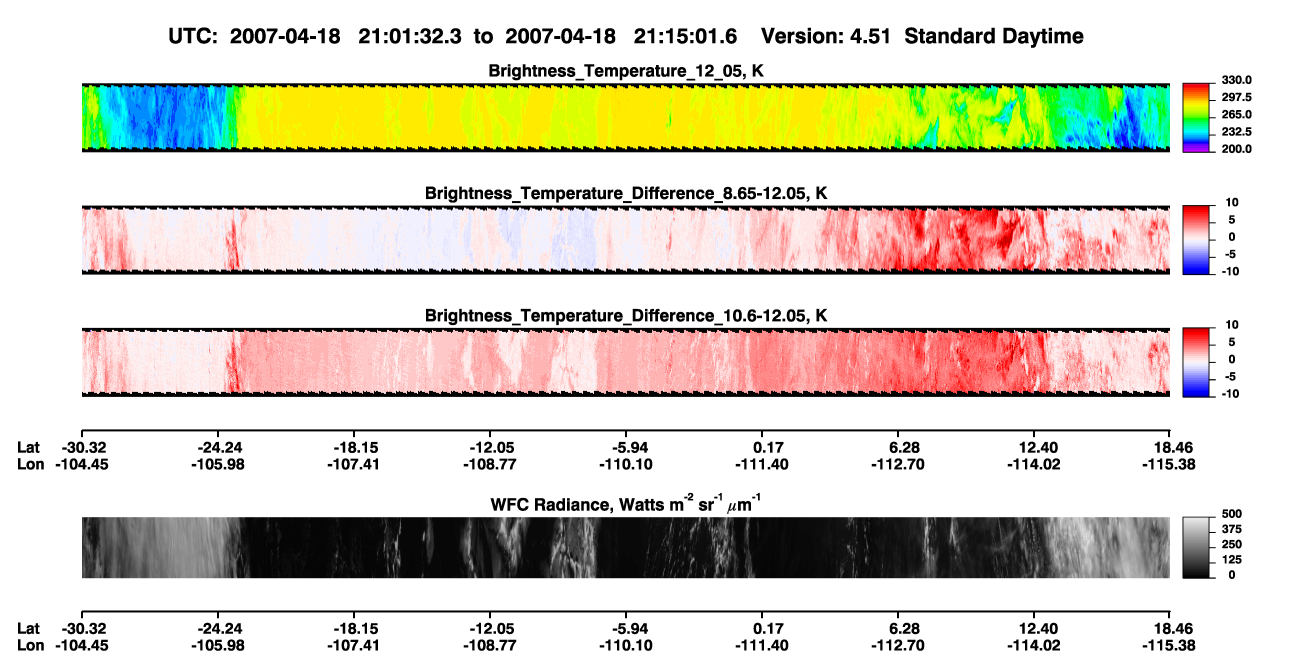Select the 265.0 colorbar label
This screenshot has height=667, width=1300.
click(1236, 115)
